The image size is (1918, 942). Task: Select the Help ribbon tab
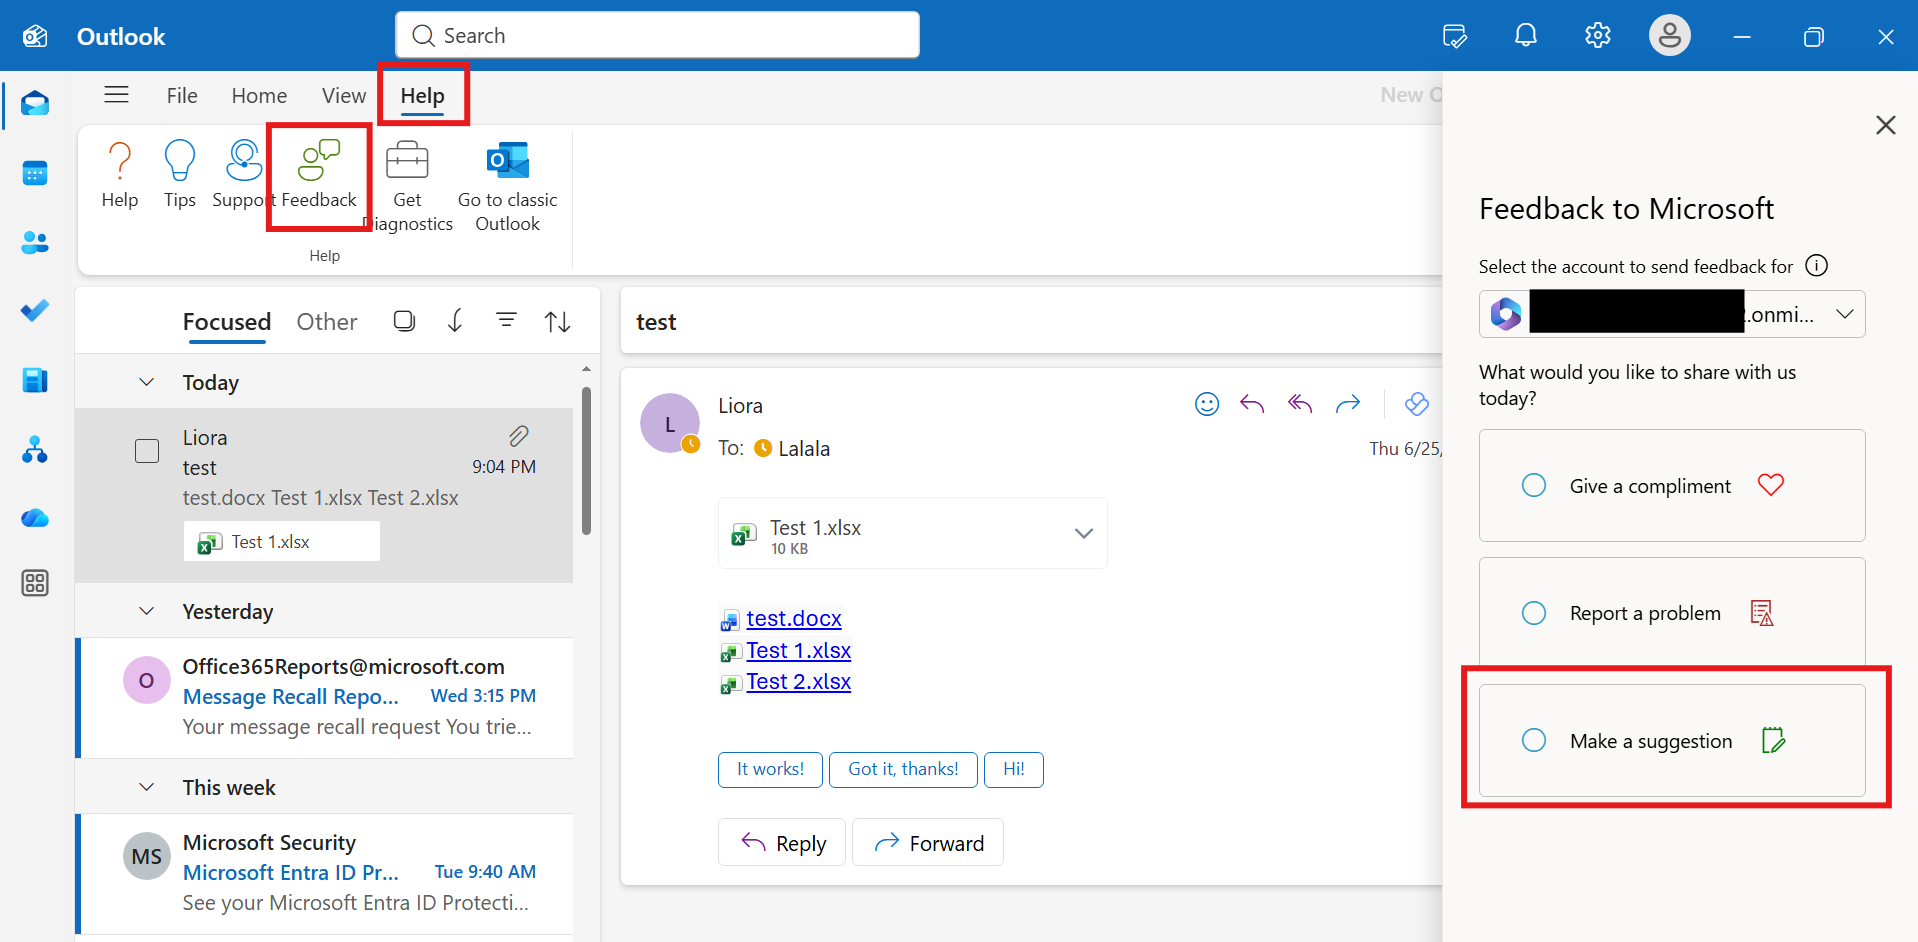click(423, 96)
